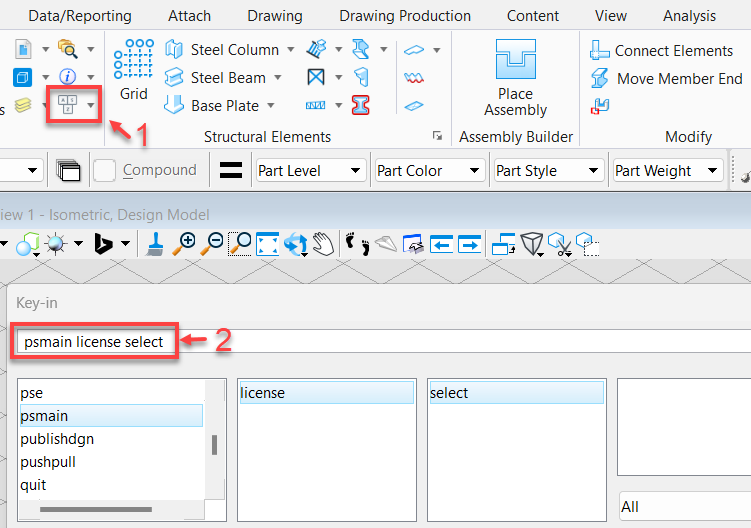Viewport: 751px width, 528px height.
Task: Open the Part Color dropdown
Action: click(x=430, y=171)
